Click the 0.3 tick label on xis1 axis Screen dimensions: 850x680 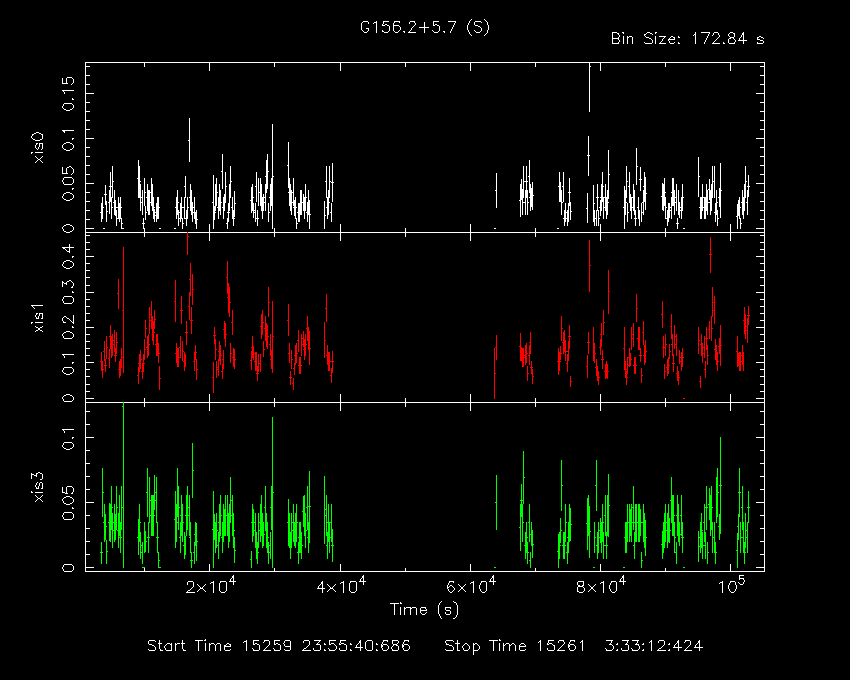pyautogui.click(x=68, y=292)
